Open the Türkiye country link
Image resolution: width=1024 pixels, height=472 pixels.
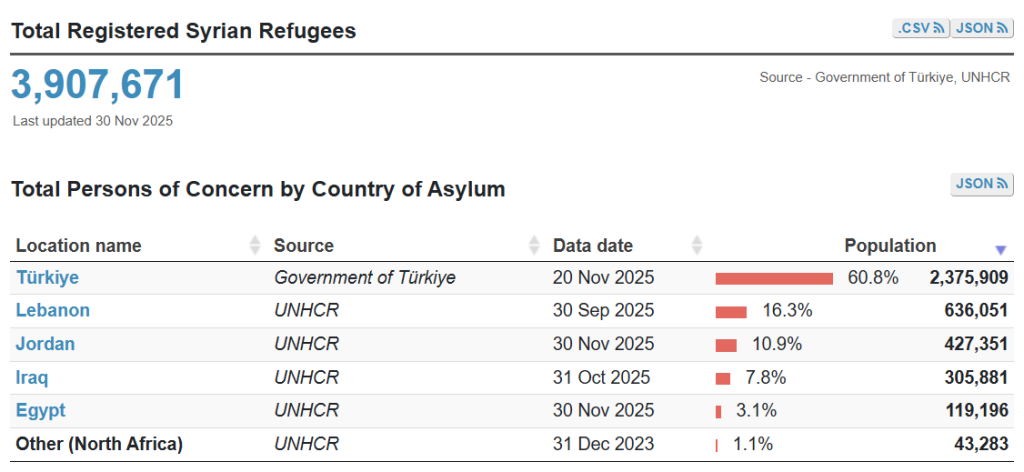point(47,278)
